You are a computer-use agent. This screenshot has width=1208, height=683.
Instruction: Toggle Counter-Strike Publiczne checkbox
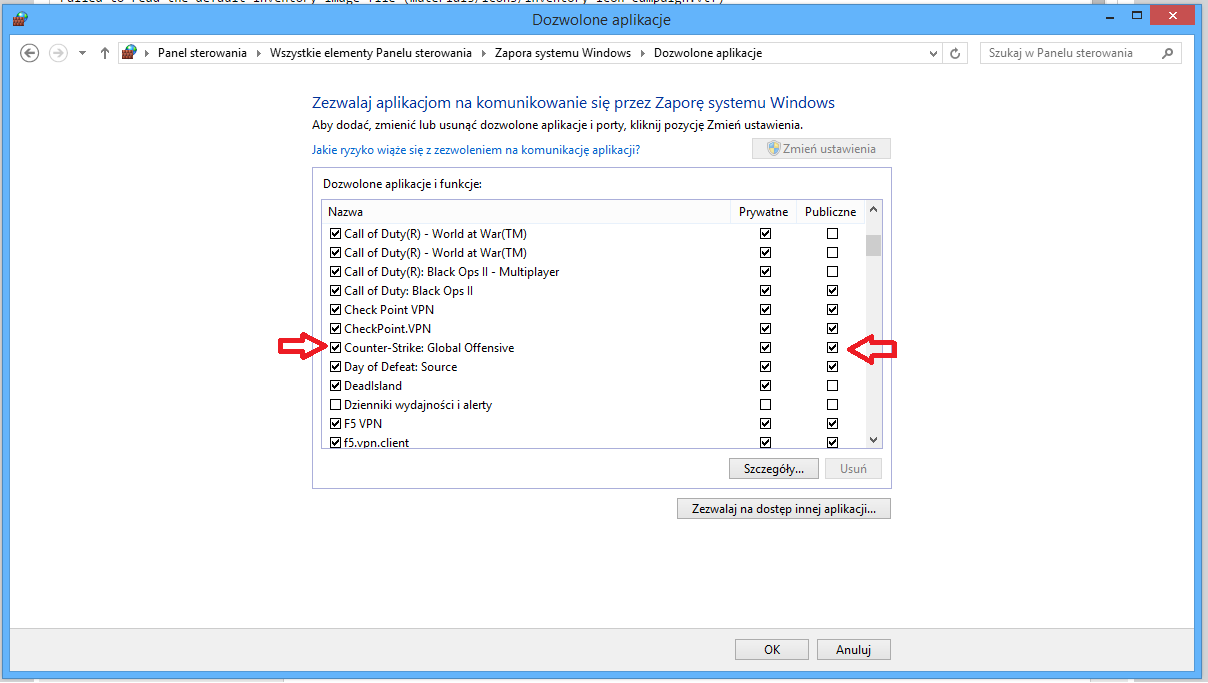832,348
